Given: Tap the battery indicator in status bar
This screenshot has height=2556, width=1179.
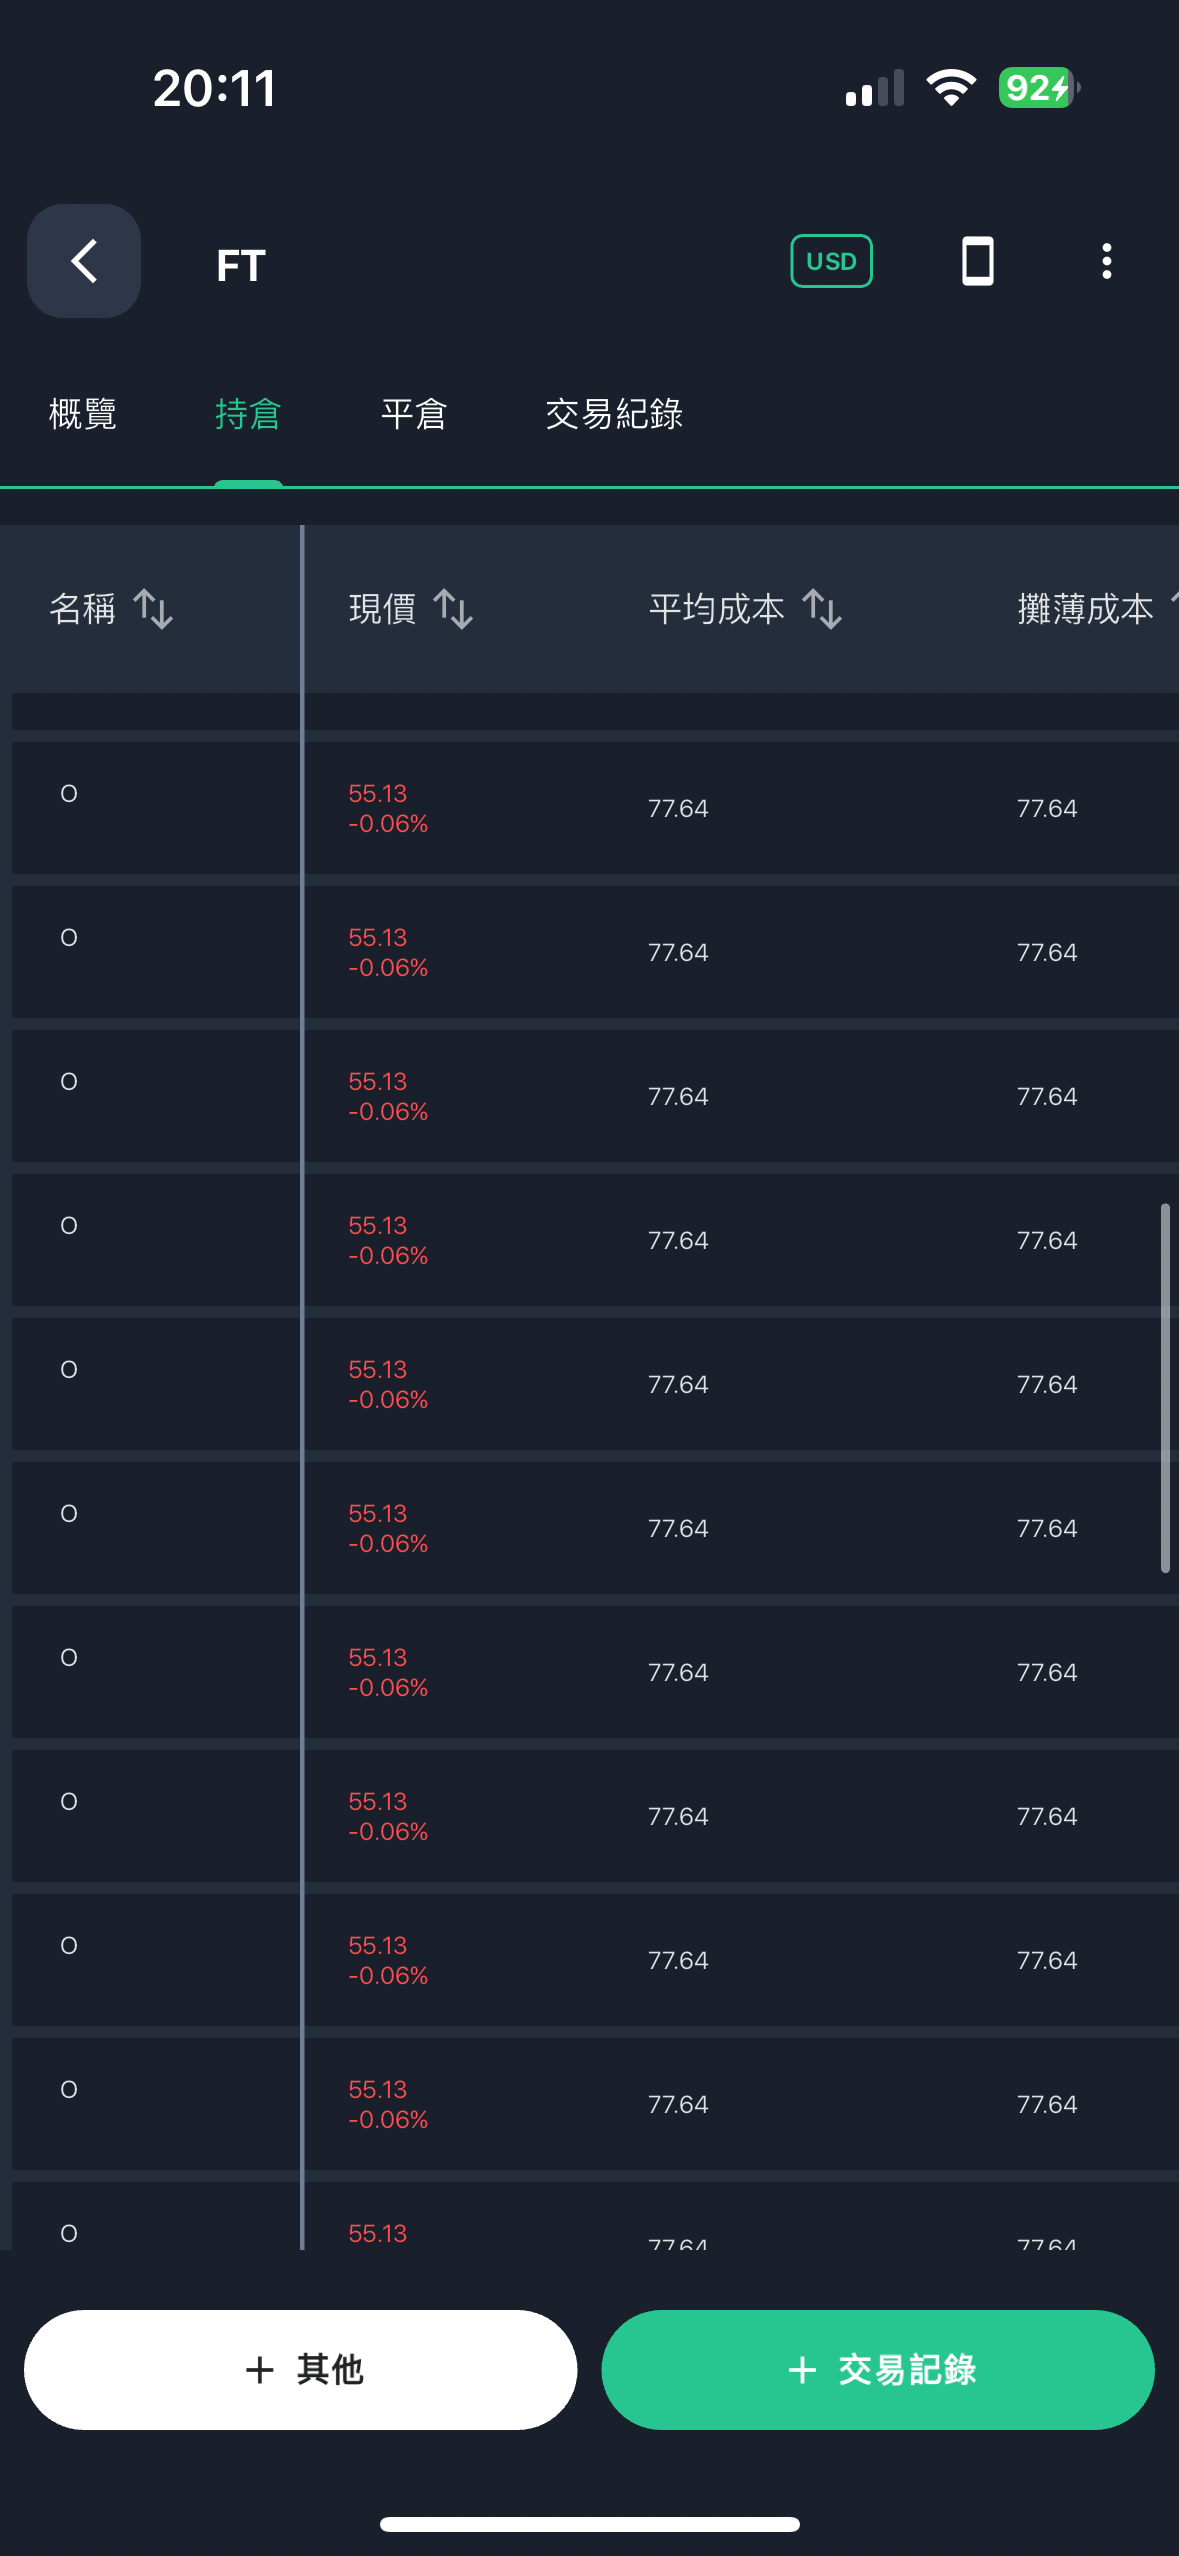Looking at the screenshot, I should point(1039,88).
